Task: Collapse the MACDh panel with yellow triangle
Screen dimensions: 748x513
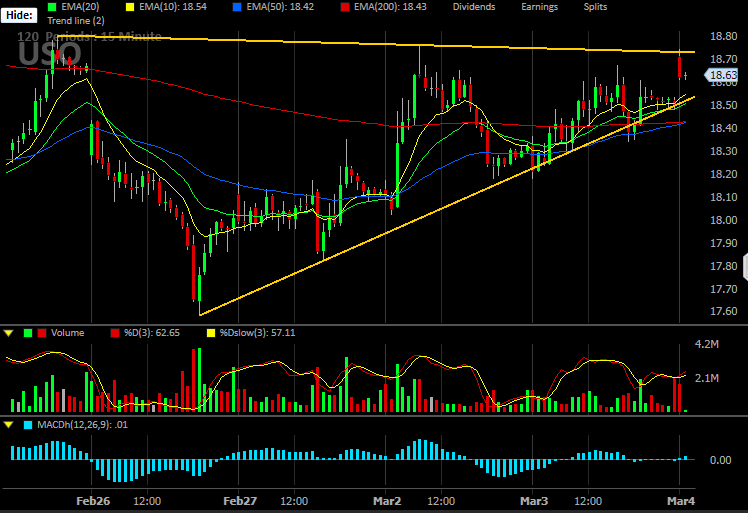Action: coord(9,425)
